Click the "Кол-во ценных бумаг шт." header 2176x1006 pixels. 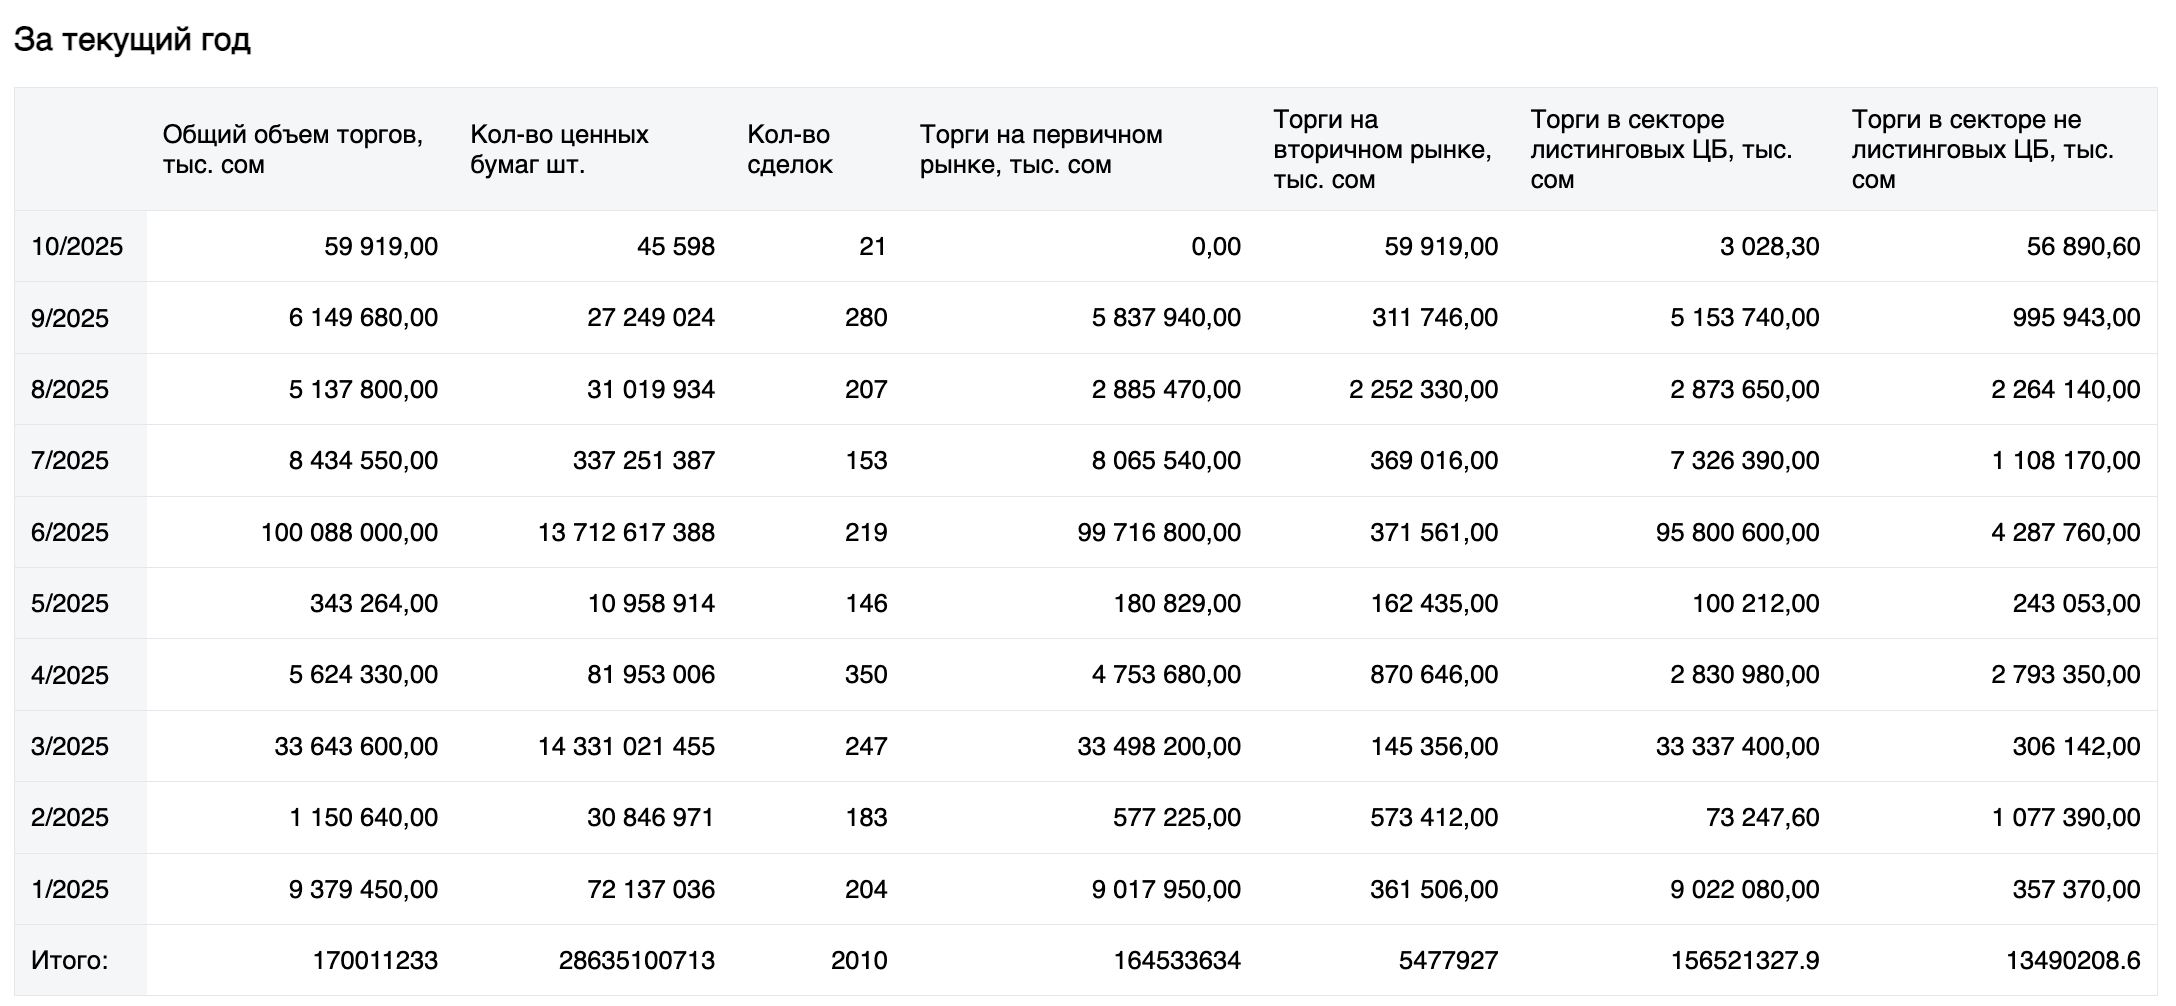559,149
